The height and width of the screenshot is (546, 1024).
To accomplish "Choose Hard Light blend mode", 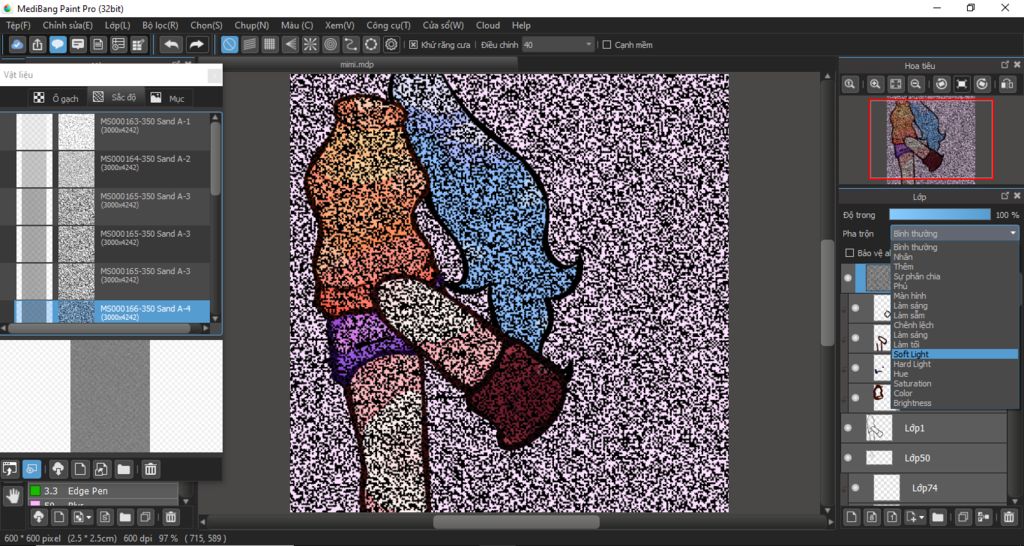I will [x=954, y=364].
